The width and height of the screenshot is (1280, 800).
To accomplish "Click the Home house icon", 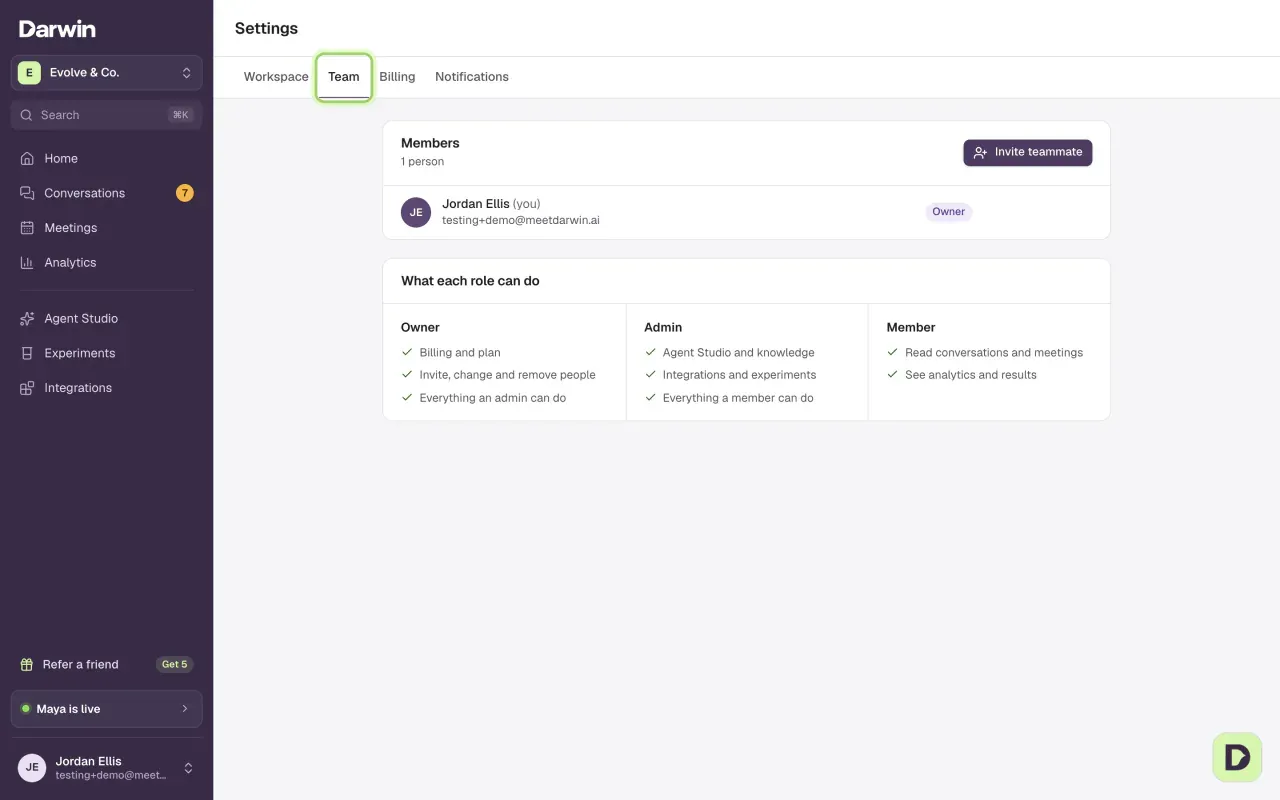I will (27, 158).
